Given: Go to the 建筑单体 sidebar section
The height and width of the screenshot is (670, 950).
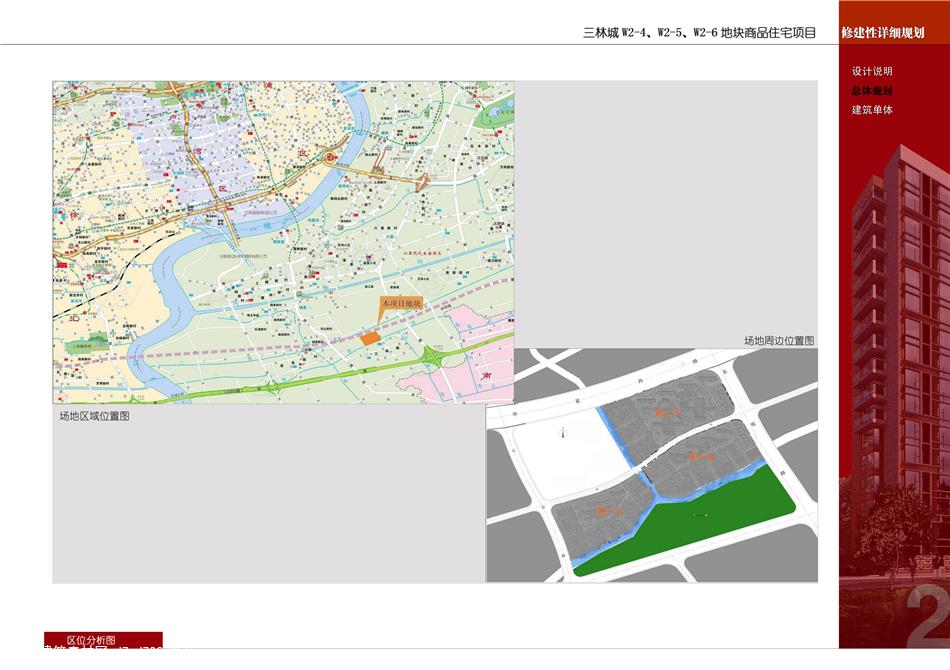Looking at the screenshot, I should point(872,110).
